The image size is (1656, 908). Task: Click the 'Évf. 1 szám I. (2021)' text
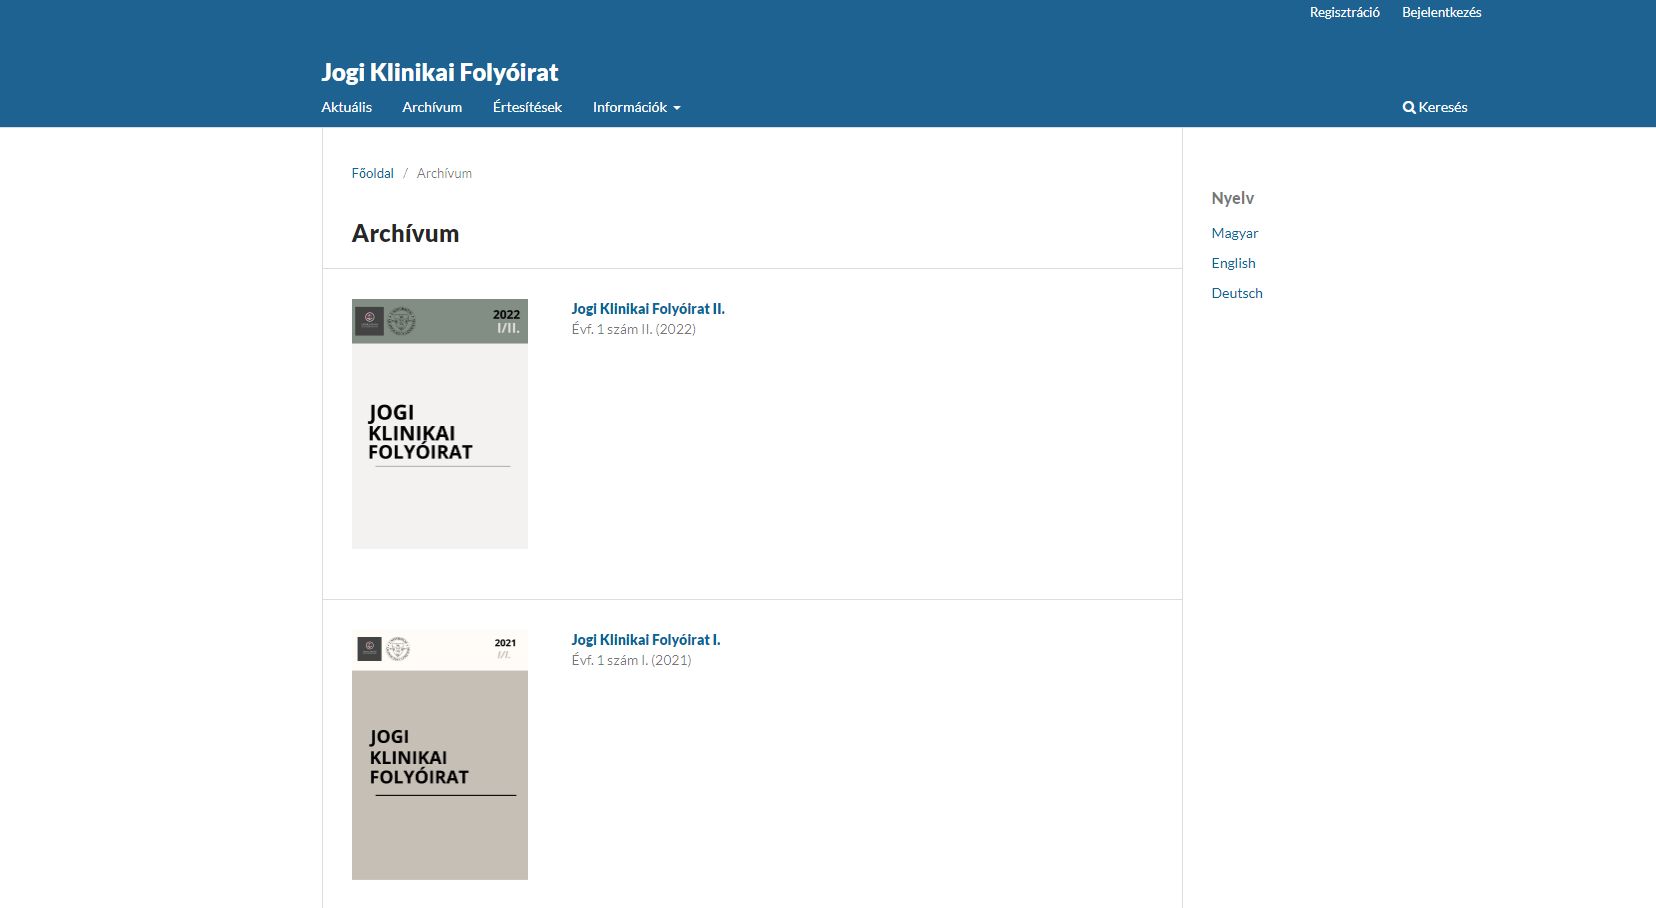pyautogui.click(x=631, y=660)
